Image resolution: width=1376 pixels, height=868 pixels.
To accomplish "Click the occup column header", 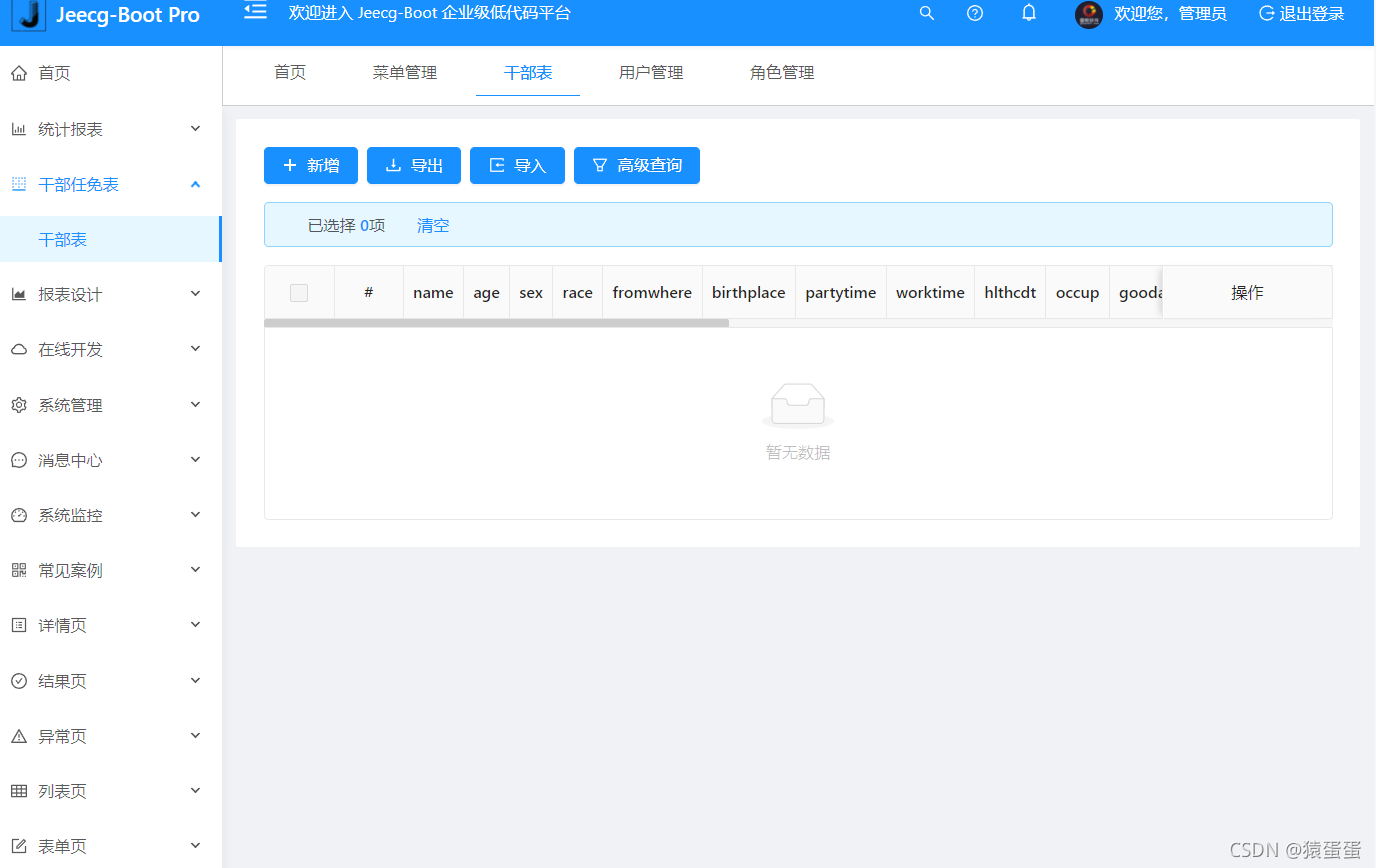I will 1077,293.
